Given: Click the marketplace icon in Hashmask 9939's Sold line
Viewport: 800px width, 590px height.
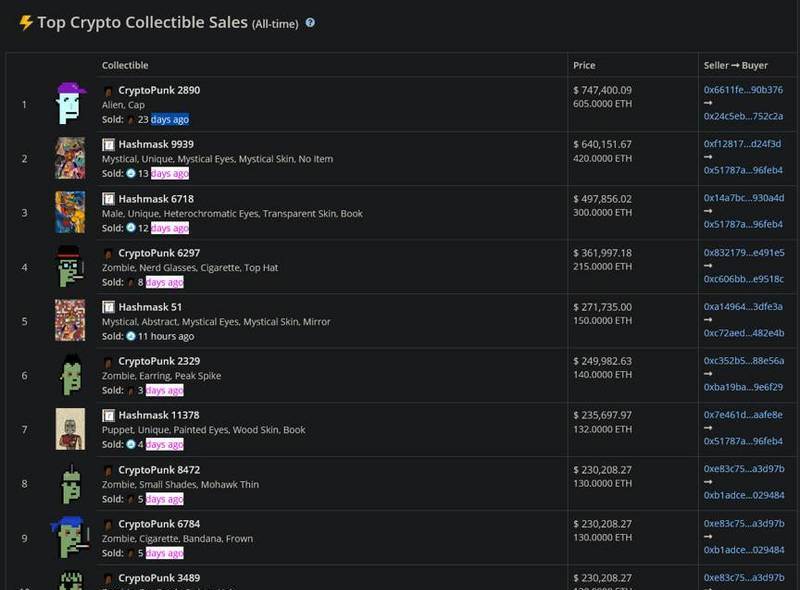Looking at the screenshot, I should click(131, 174).
